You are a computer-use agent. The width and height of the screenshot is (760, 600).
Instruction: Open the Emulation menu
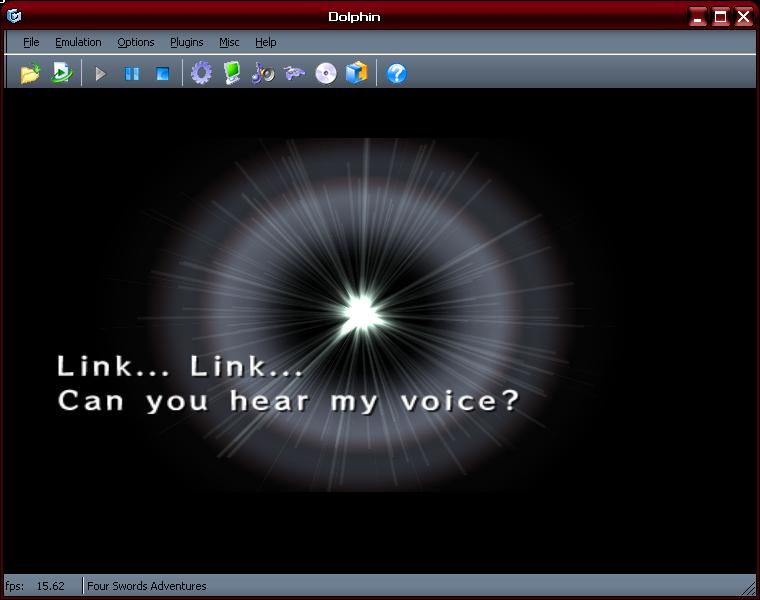(x=78, y=42)
